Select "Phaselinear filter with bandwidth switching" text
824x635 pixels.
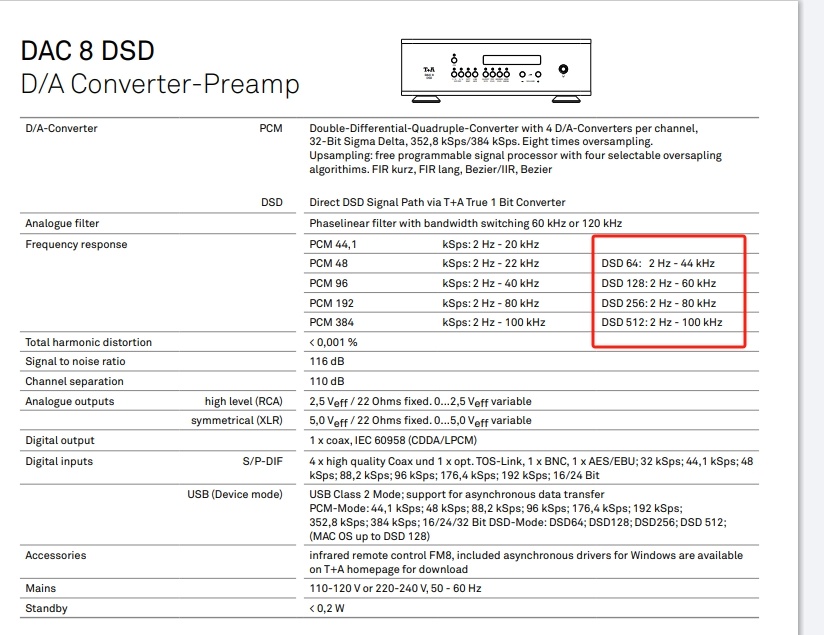(466, 223)
